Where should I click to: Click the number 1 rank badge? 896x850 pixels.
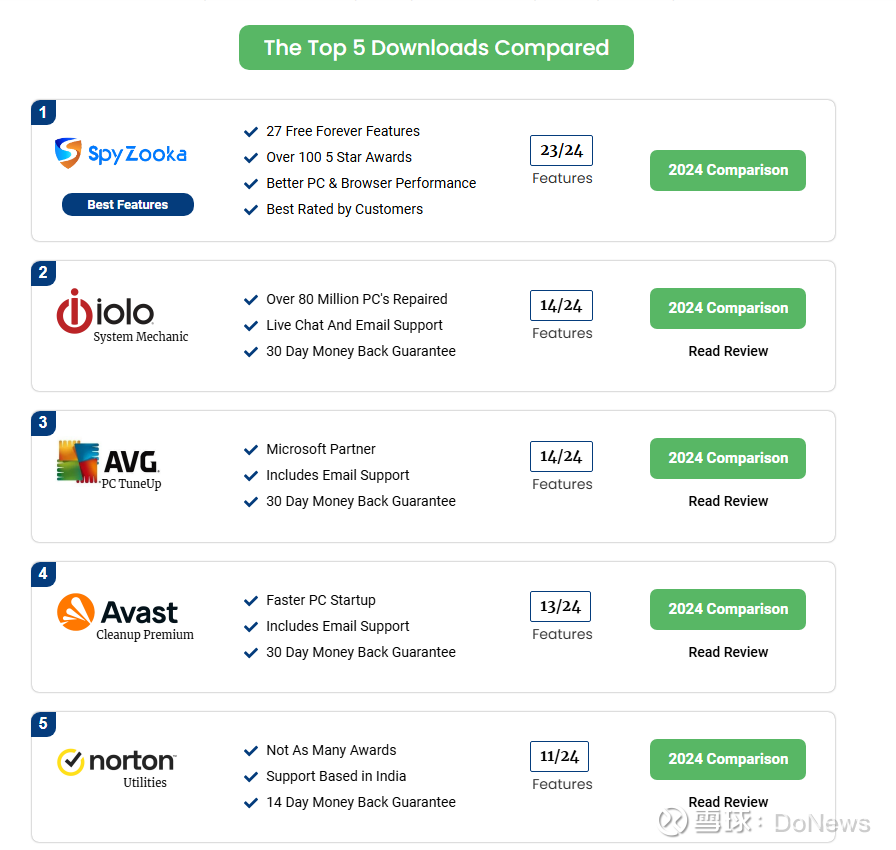tap(43, 112)
